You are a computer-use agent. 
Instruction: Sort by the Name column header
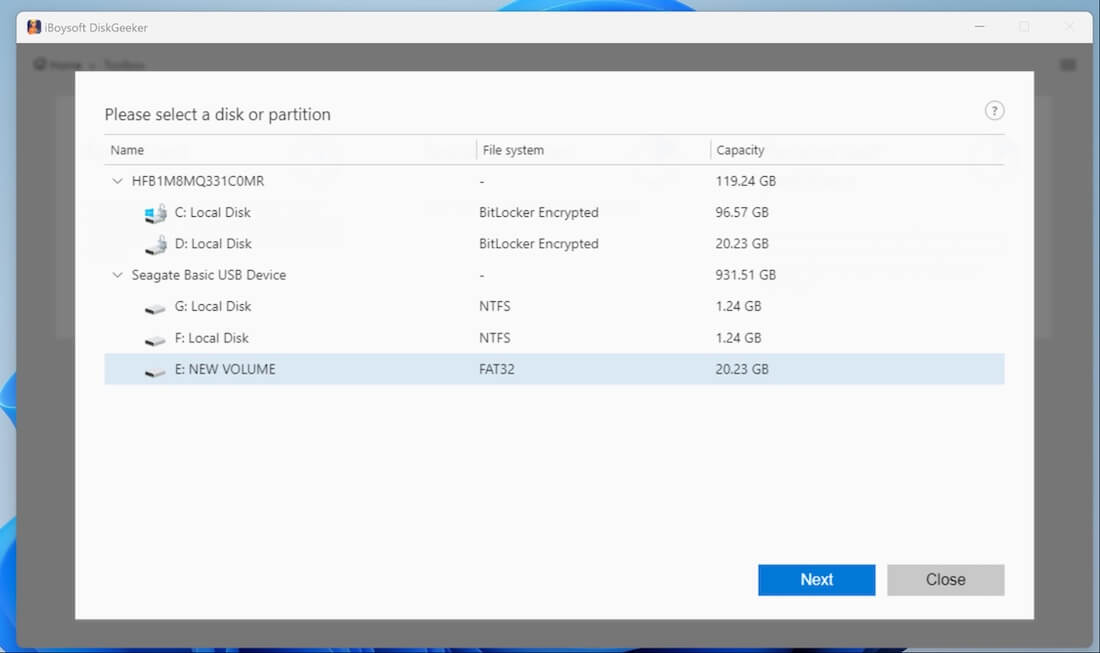coord(127,150)
